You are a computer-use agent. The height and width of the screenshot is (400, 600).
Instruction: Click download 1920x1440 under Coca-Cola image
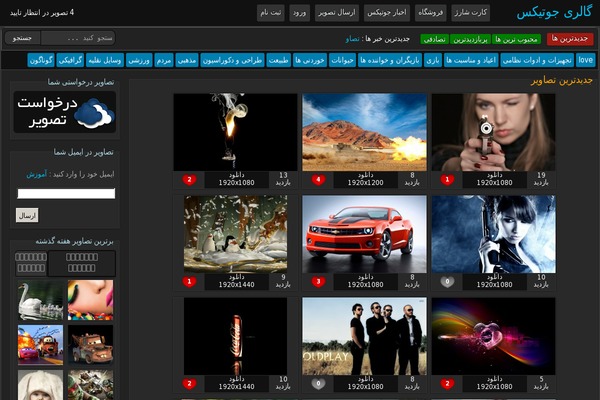236,383
